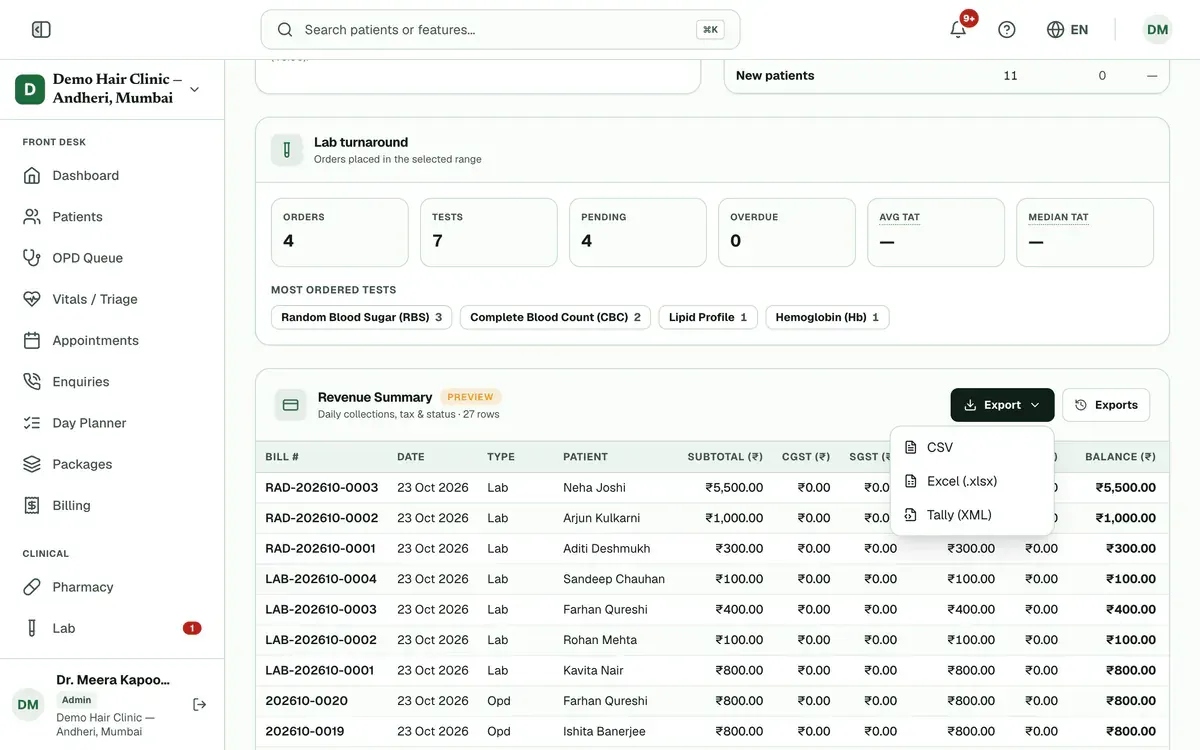Click the Revenue Summary card icon
Viewport: 1200px width, 750px height.
(291, 405)
